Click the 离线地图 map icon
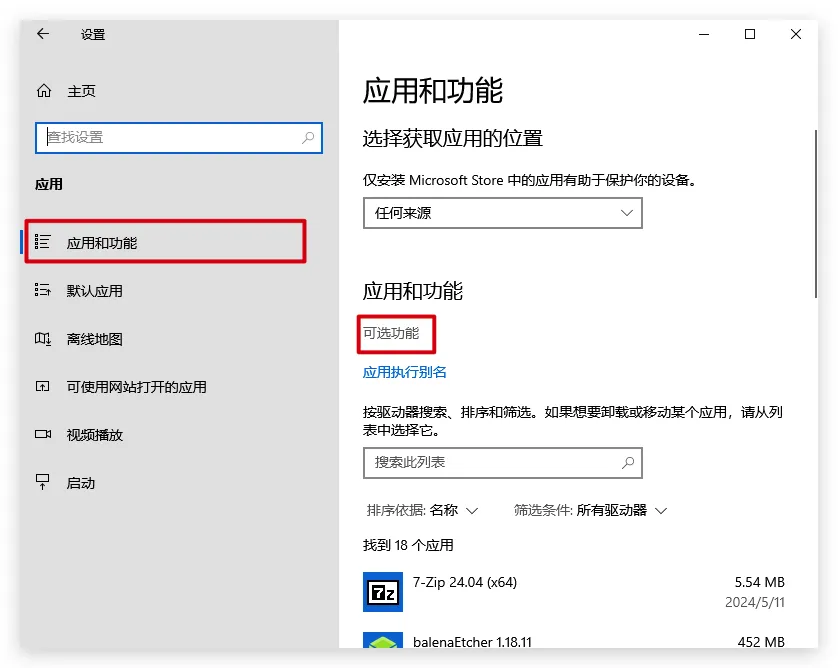The height and width of the screenshot is (668, 838). click(x=43, y=339)
